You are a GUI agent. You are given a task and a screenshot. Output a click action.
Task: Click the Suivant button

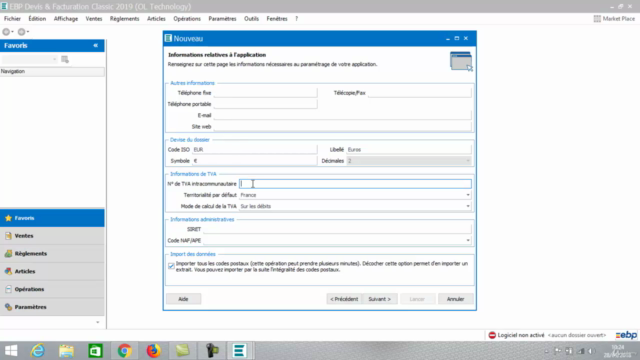pos(380,299)
